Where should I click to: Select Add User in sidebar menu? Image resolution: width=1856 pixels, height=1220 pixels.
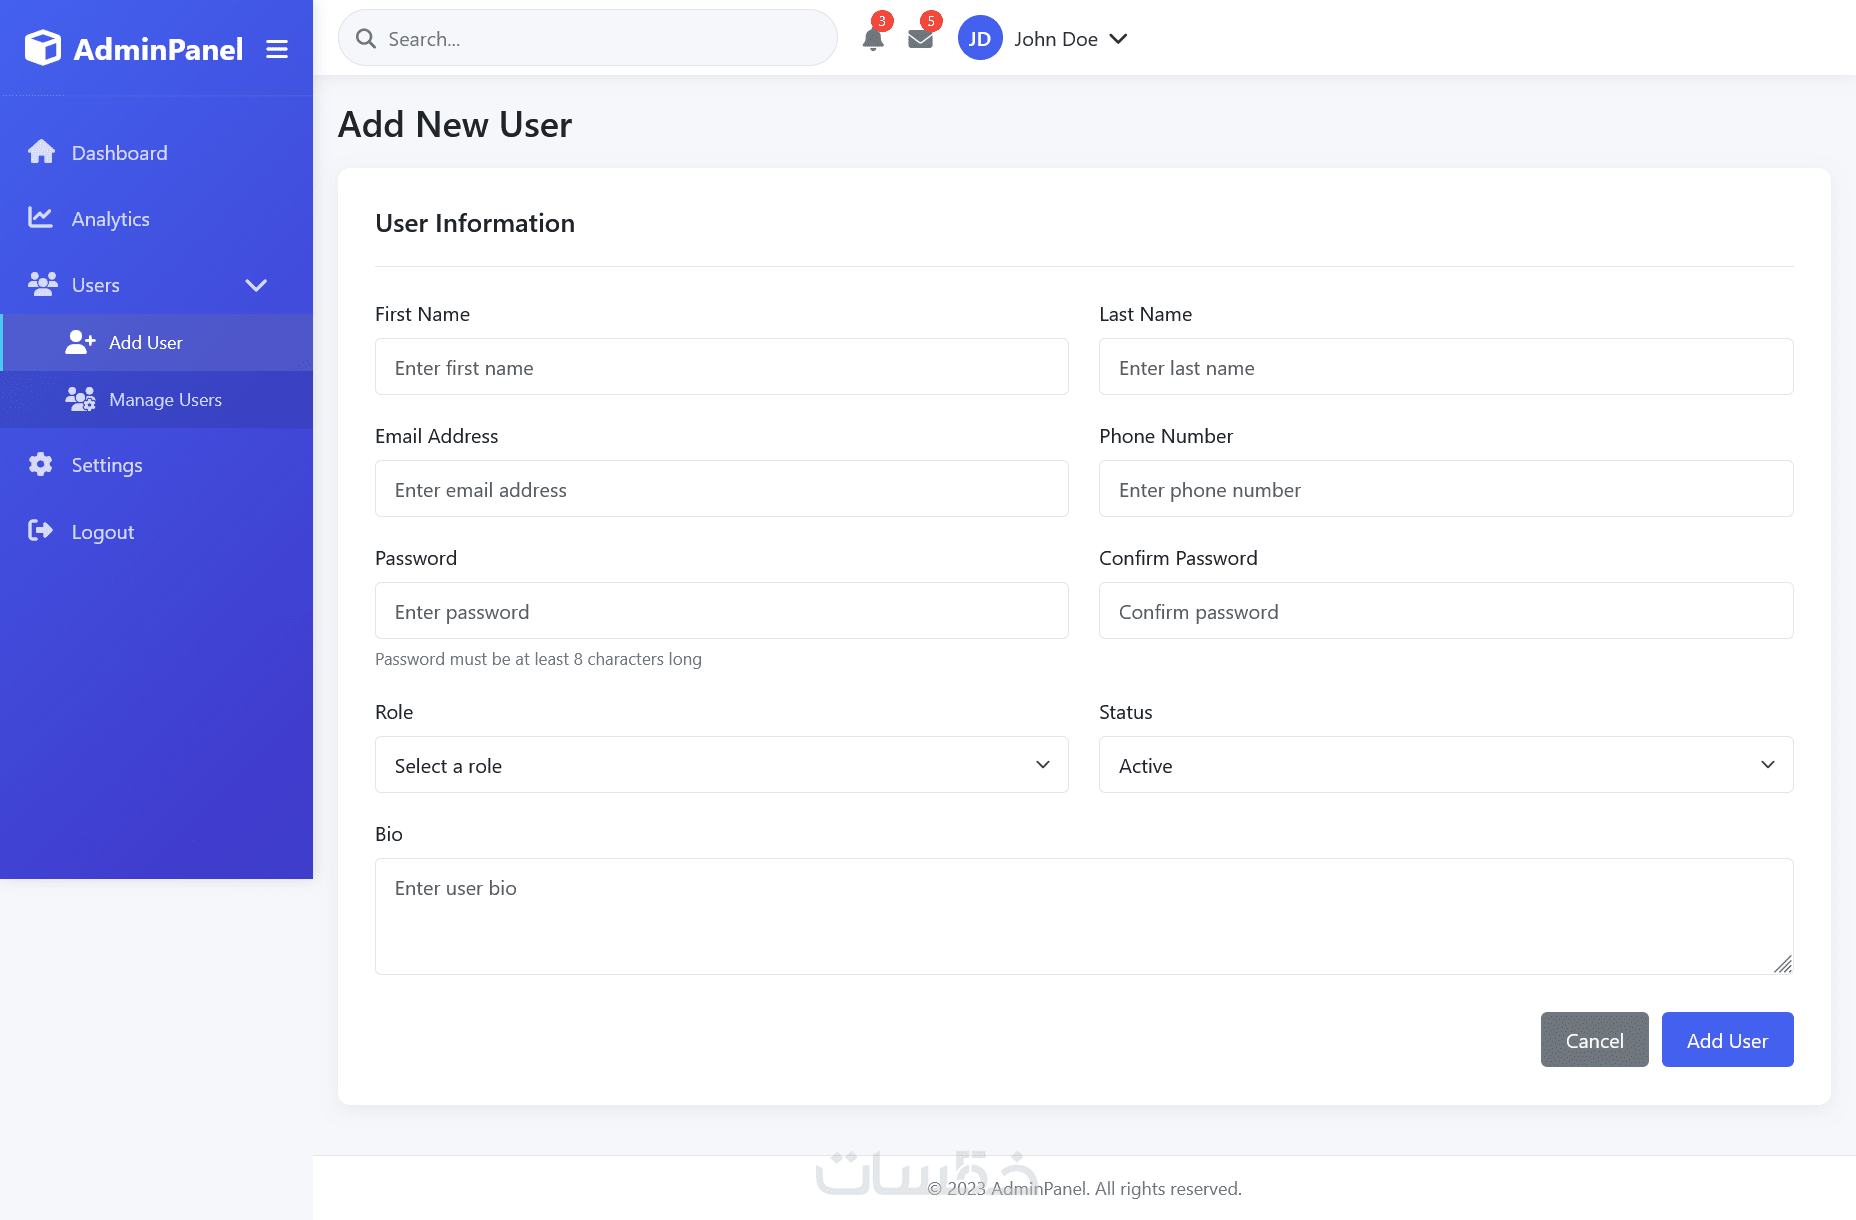click(x=146, y=343)
